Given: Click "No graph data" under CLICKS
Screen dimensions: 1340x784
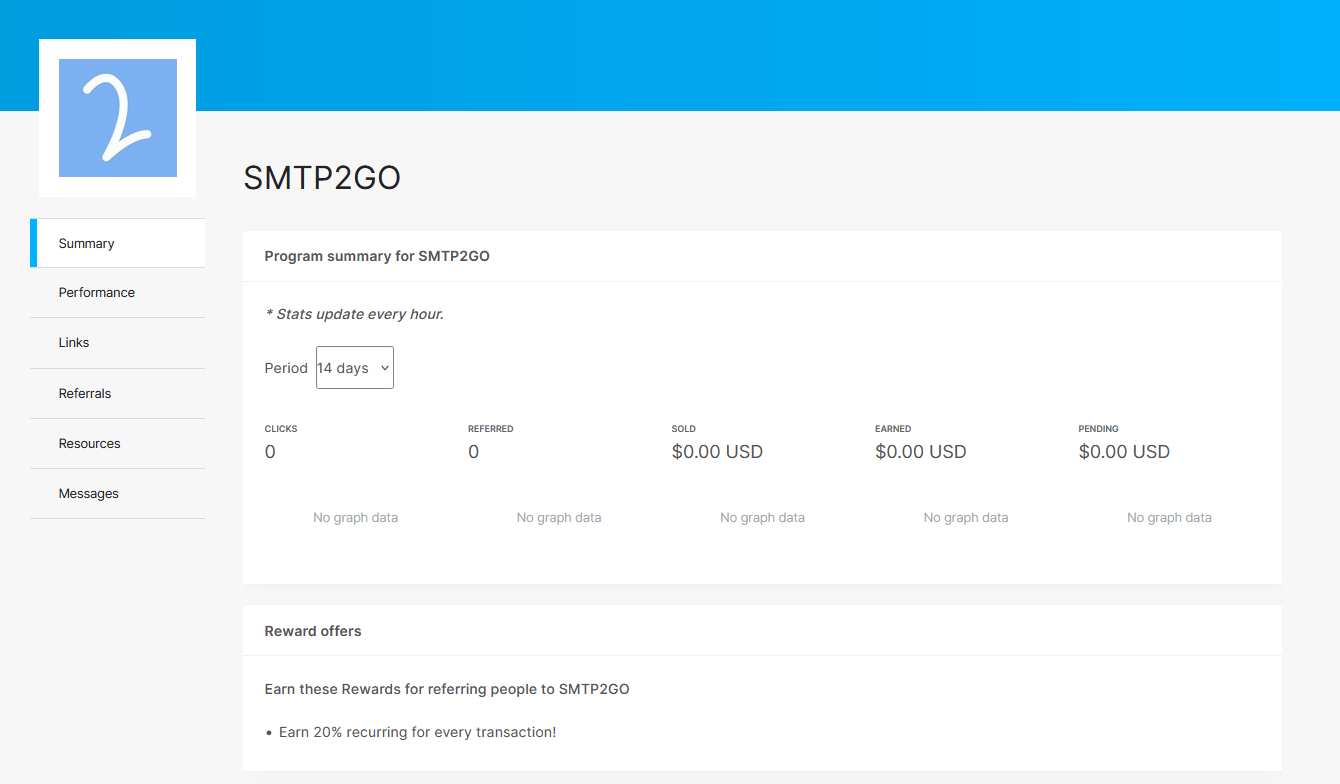Looking at the screenshot, I should (355, 518).
